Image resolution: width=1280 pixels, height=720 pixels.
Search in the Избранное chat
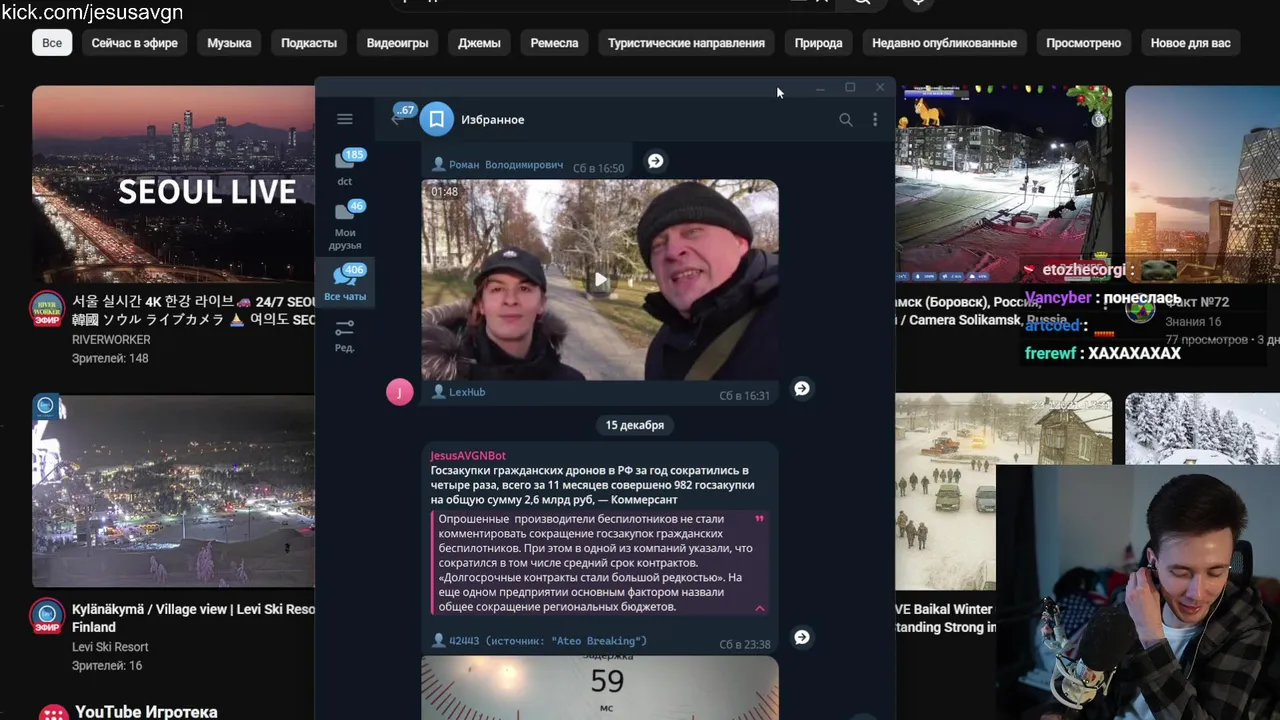pyautogui.click(x=846, y=120)
